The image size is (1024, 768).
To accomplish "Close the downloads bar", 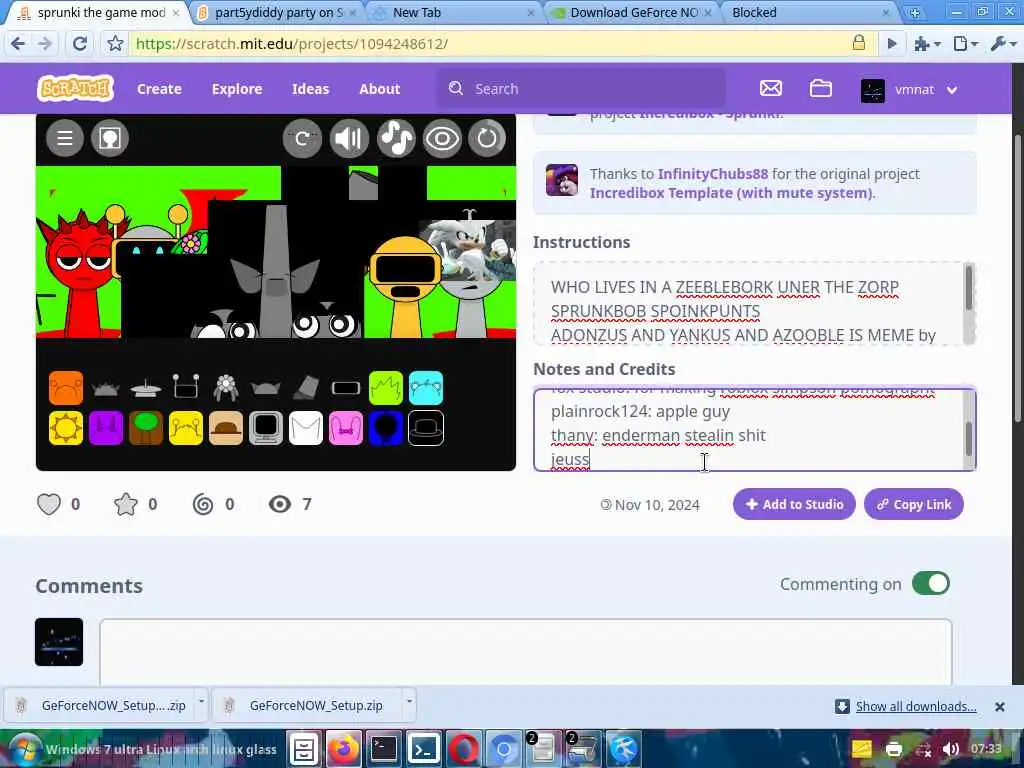I will pyautogui.click(x=999, y=707).
